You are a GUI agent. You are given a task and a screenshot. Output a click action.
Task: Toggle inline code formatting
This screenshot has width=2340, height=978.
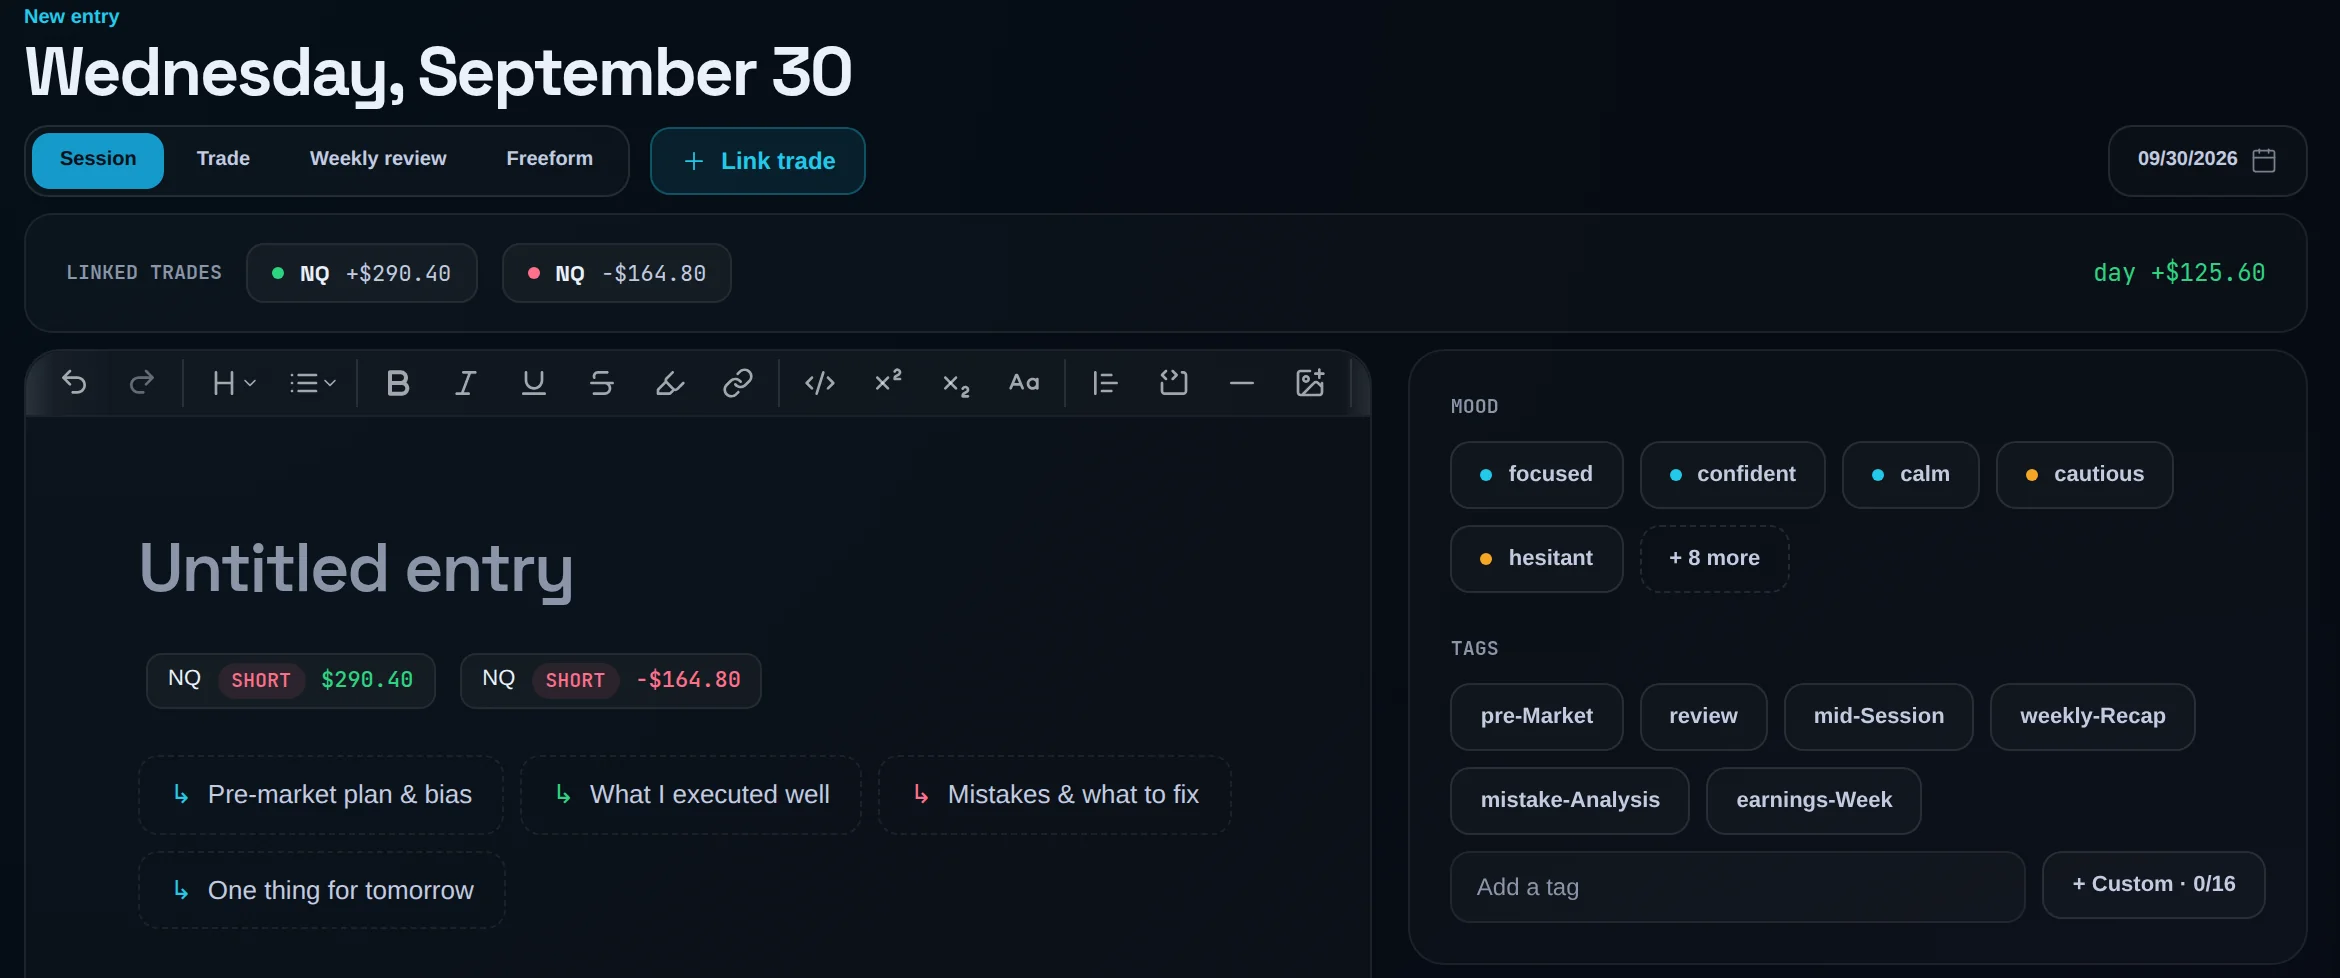pos(820,383)
